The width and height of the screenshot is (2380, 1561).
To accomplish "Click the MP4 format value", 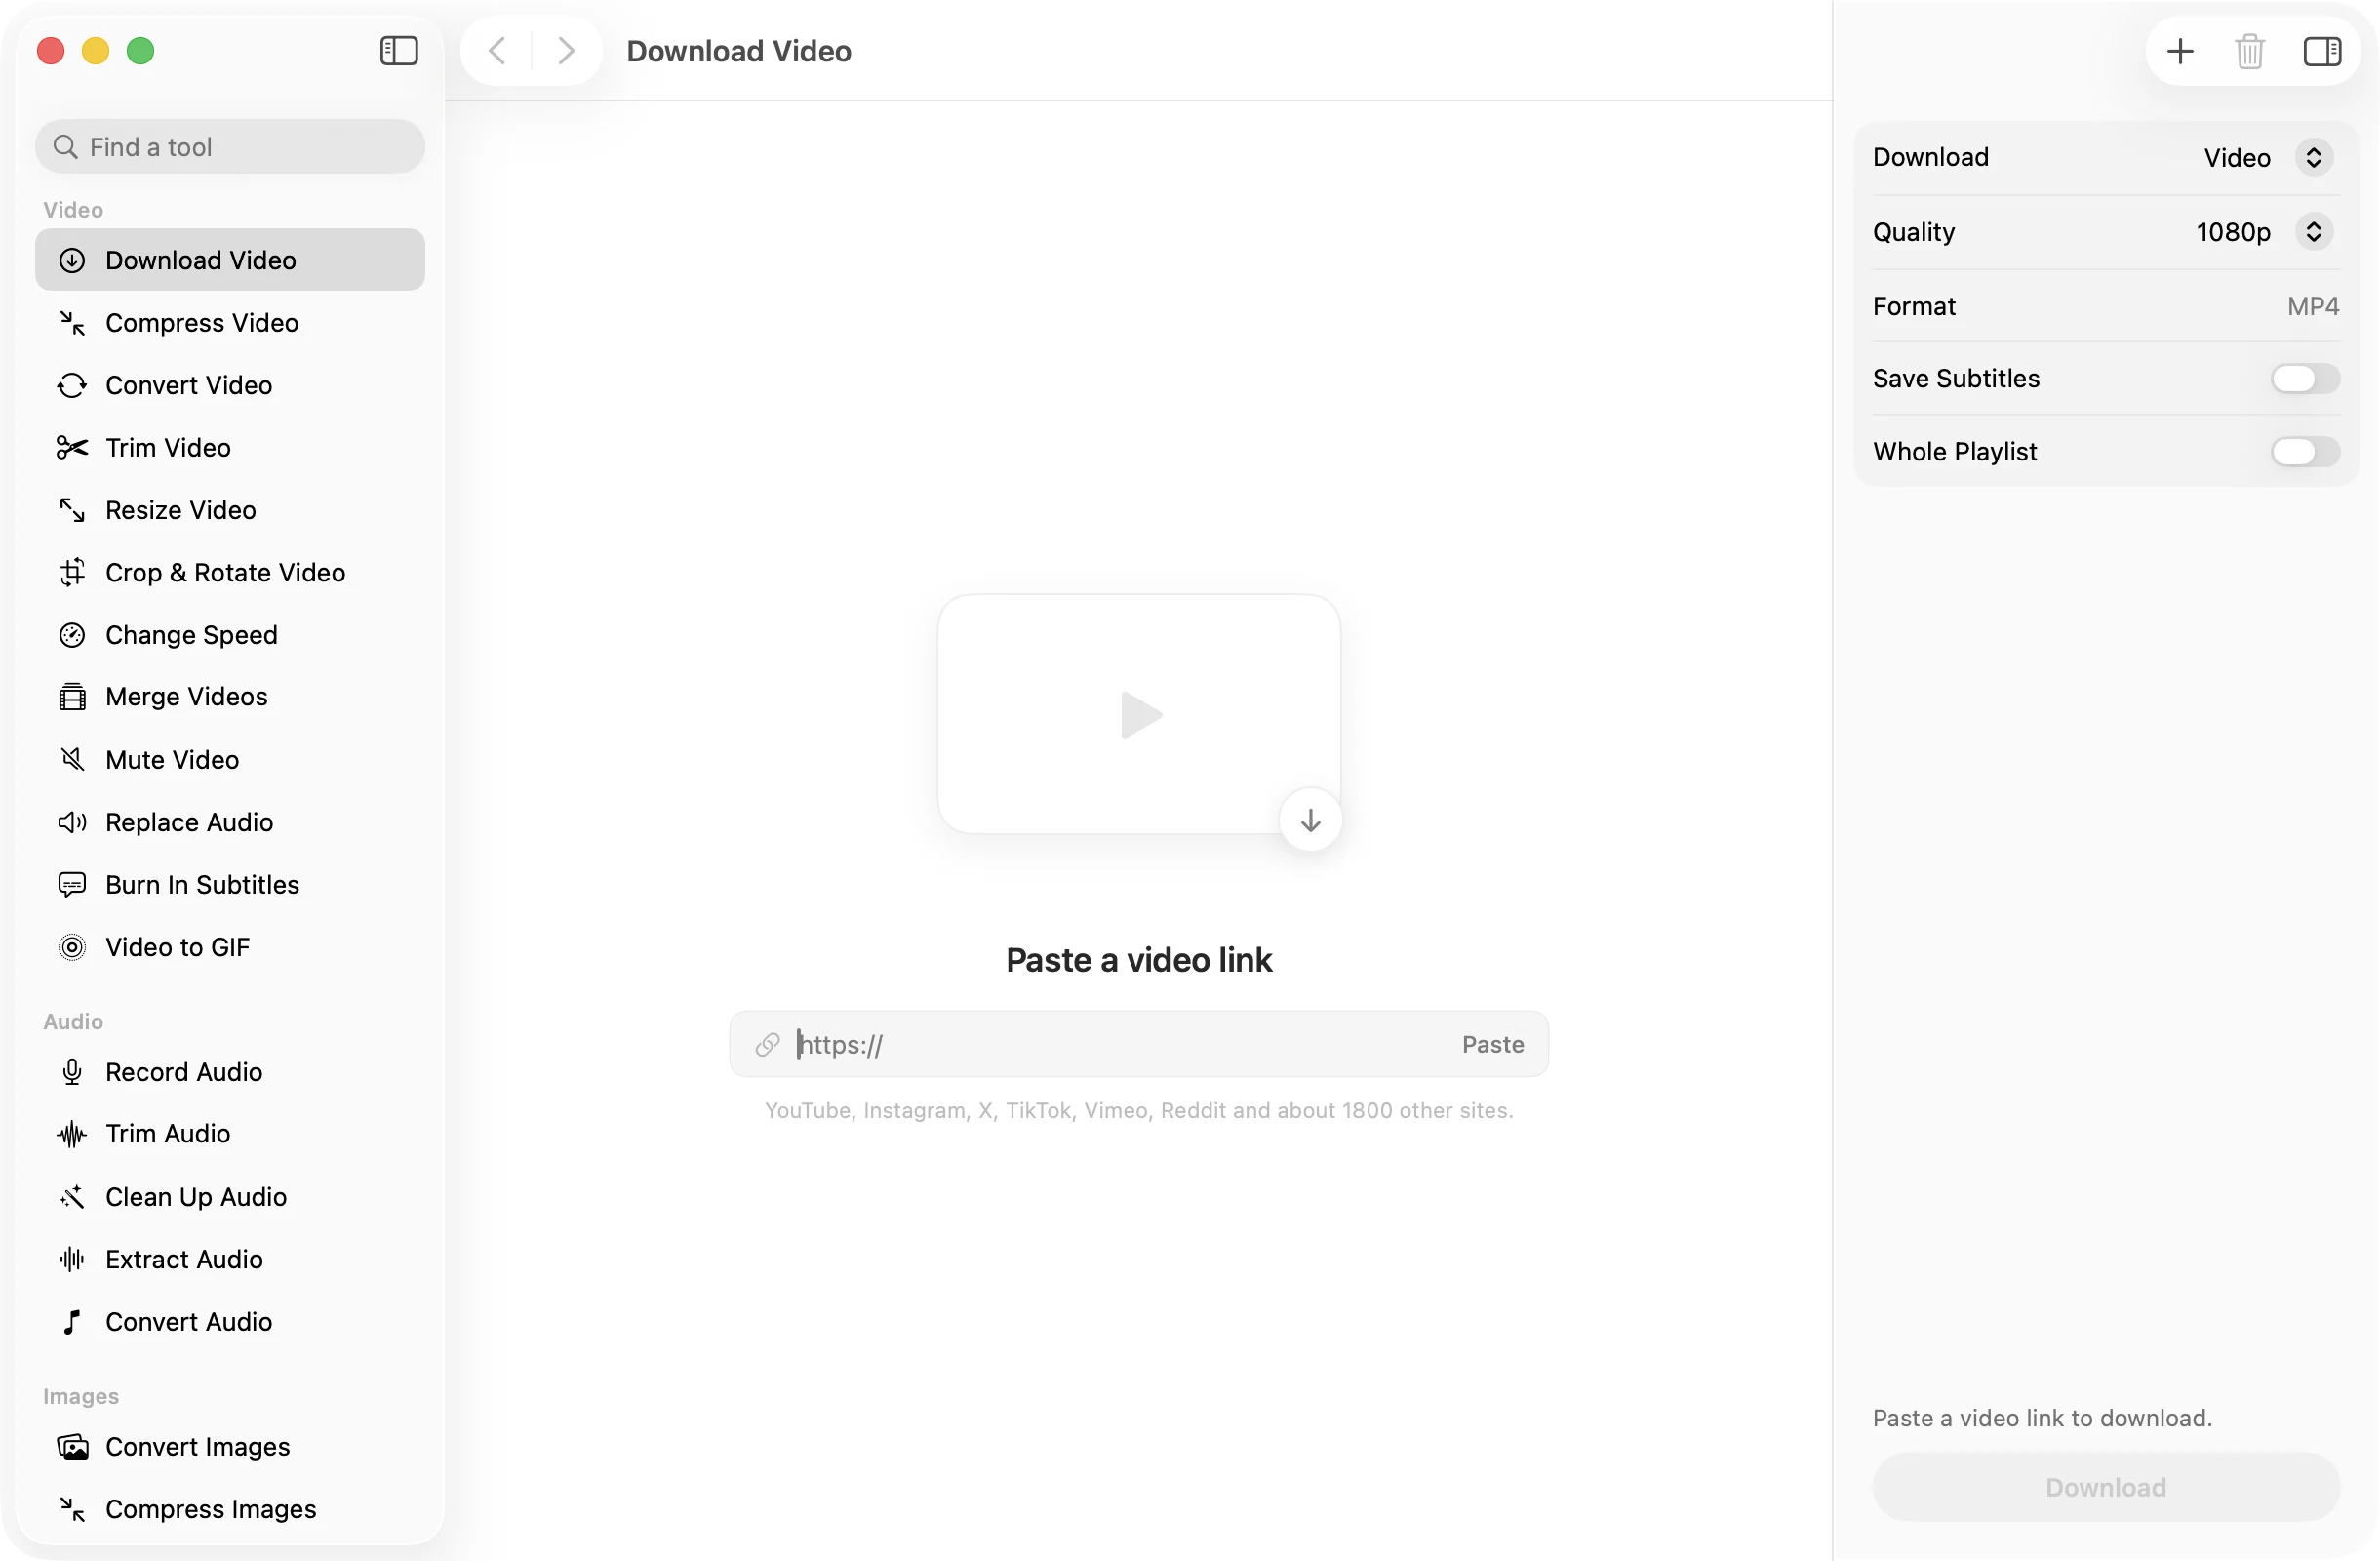I will (x=2312, y=306).
